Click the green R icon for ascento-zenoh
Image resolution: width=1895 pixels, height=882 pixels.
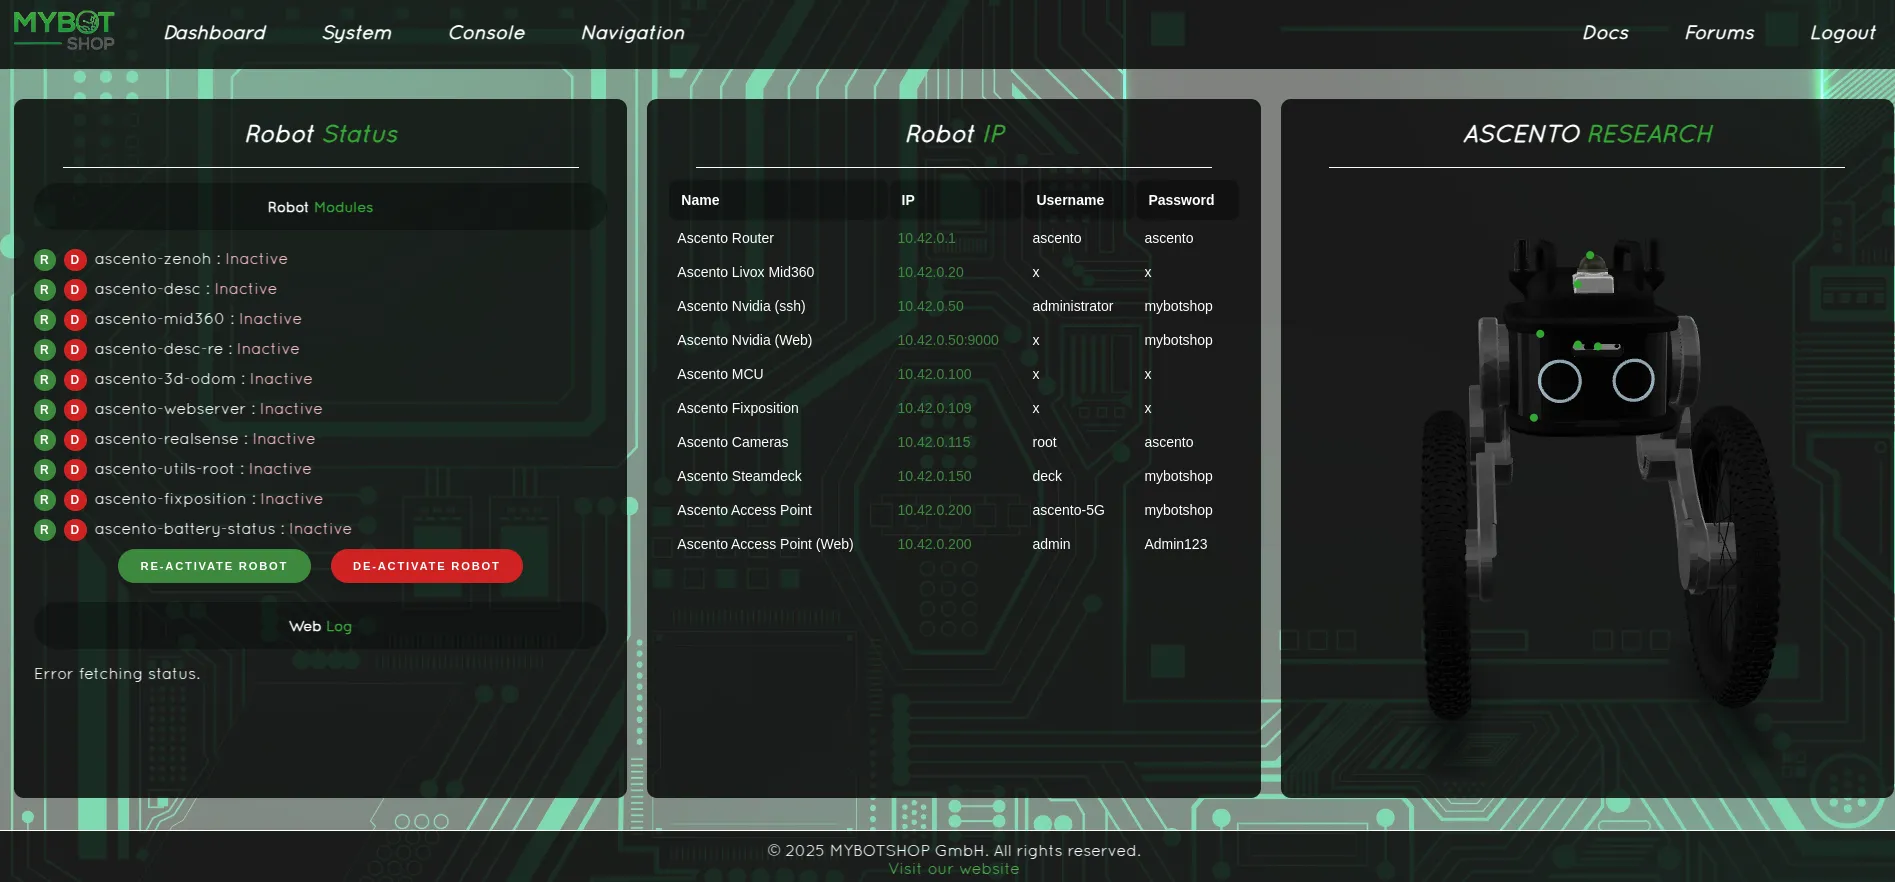point(45,260)
